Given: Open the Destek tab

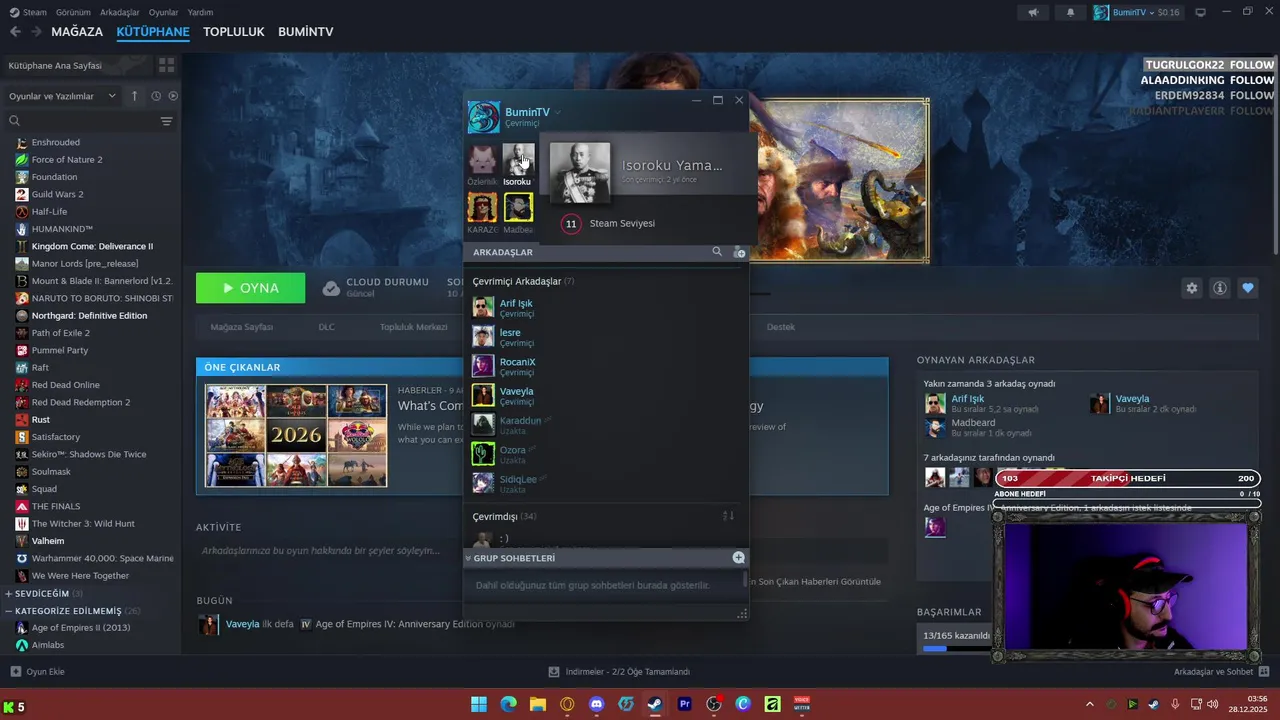Looking at the screenshot, I should click(x=781, y=327).
